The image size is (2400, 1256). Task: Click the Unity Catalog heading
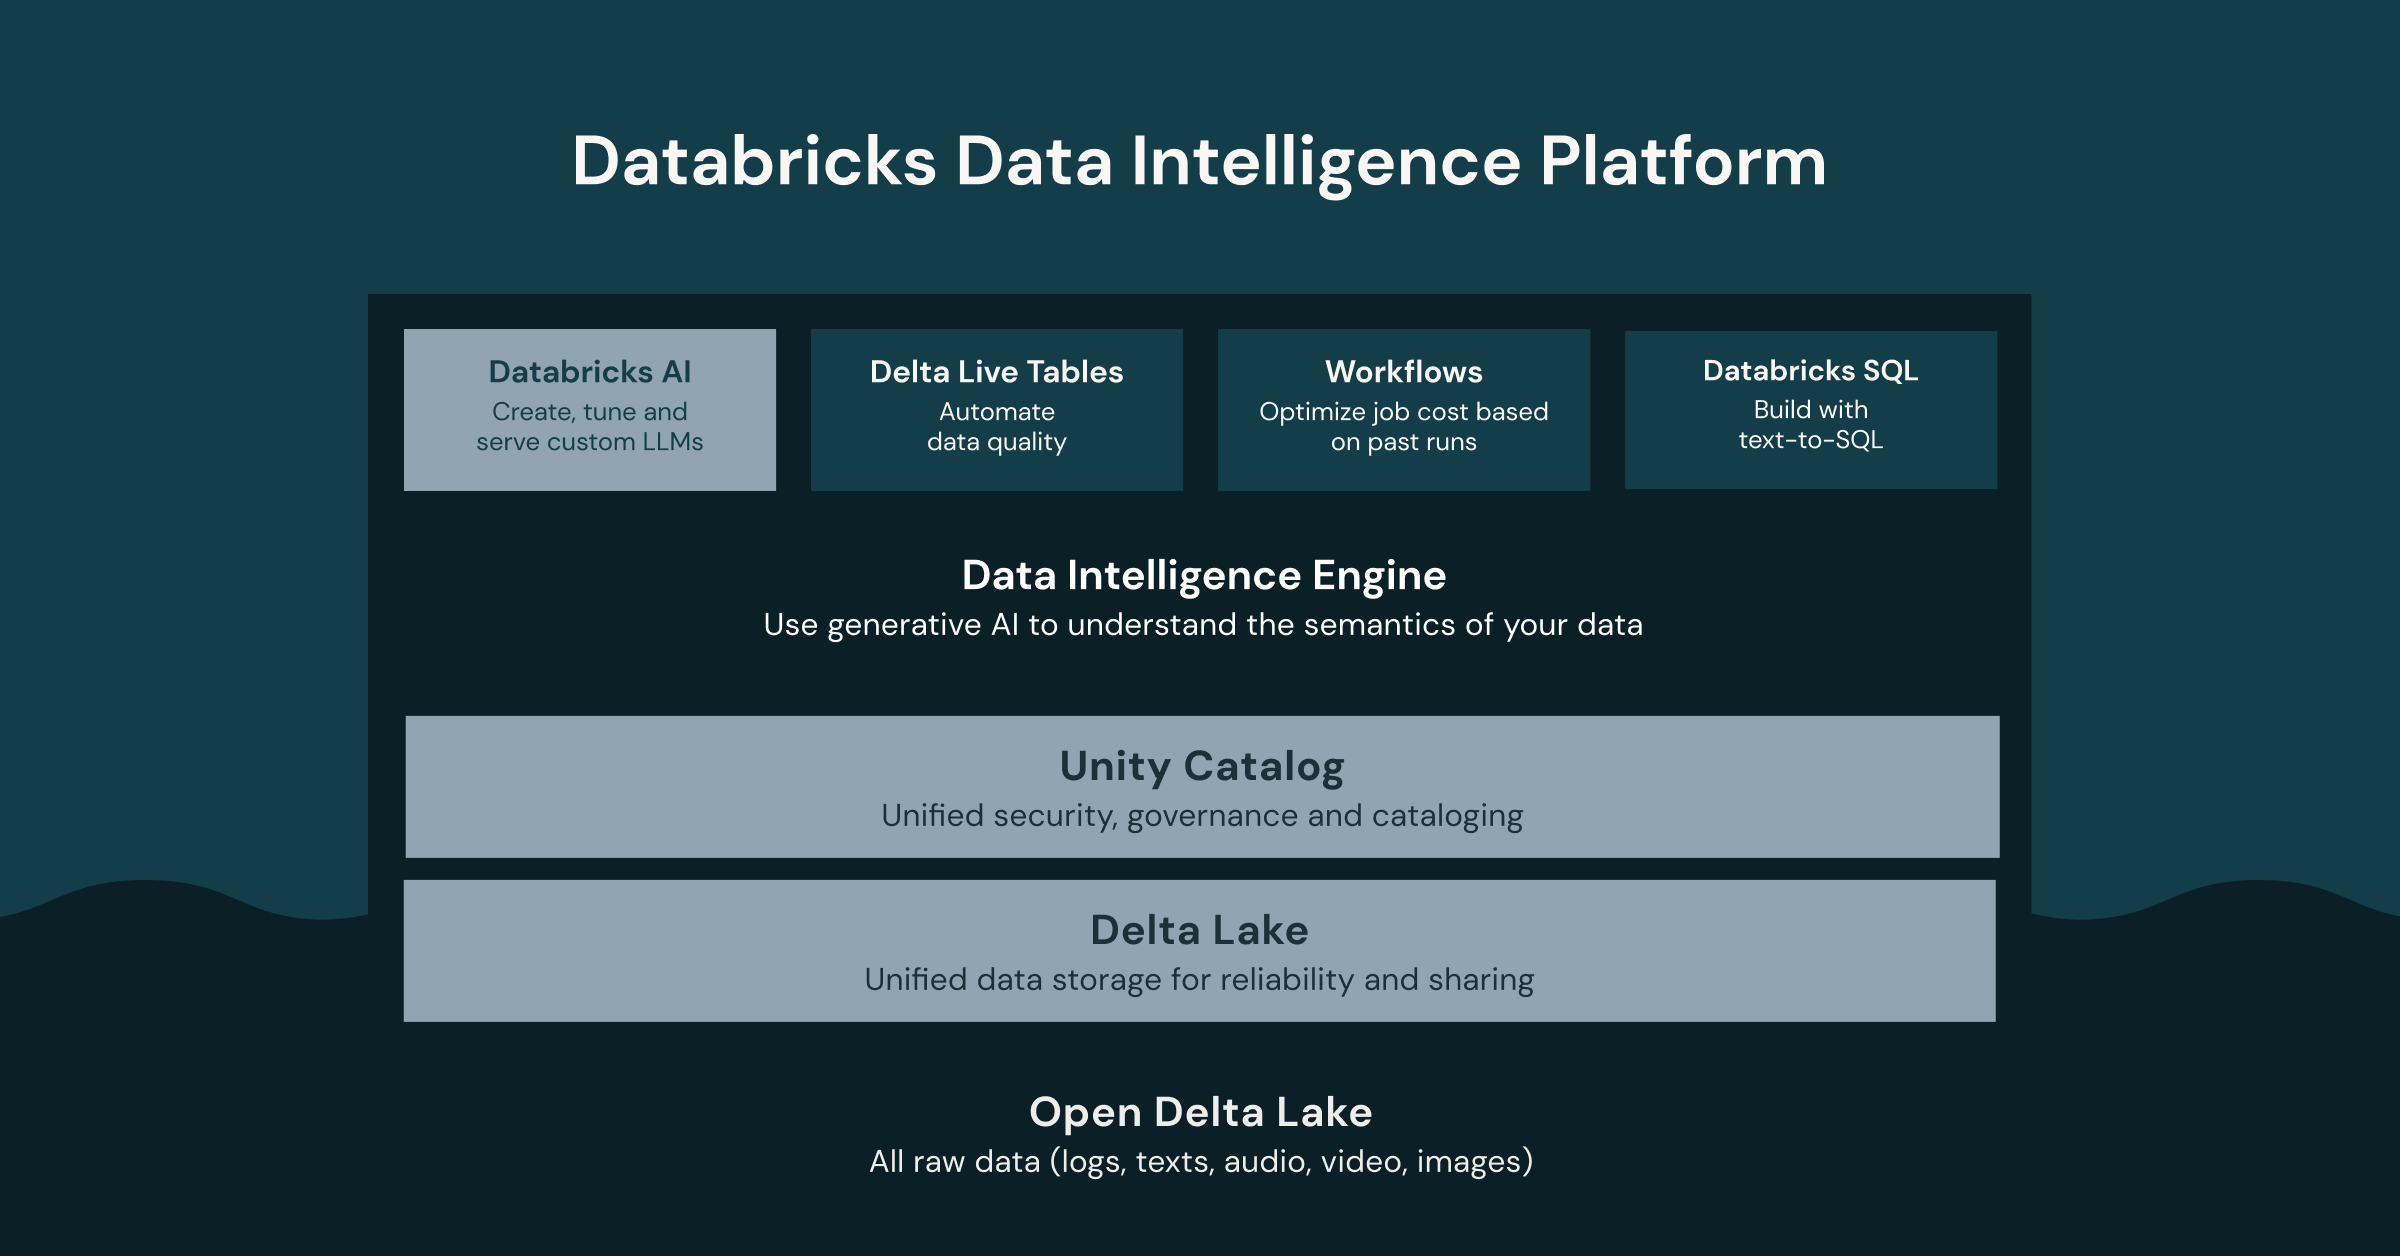tap(1202, 767)
